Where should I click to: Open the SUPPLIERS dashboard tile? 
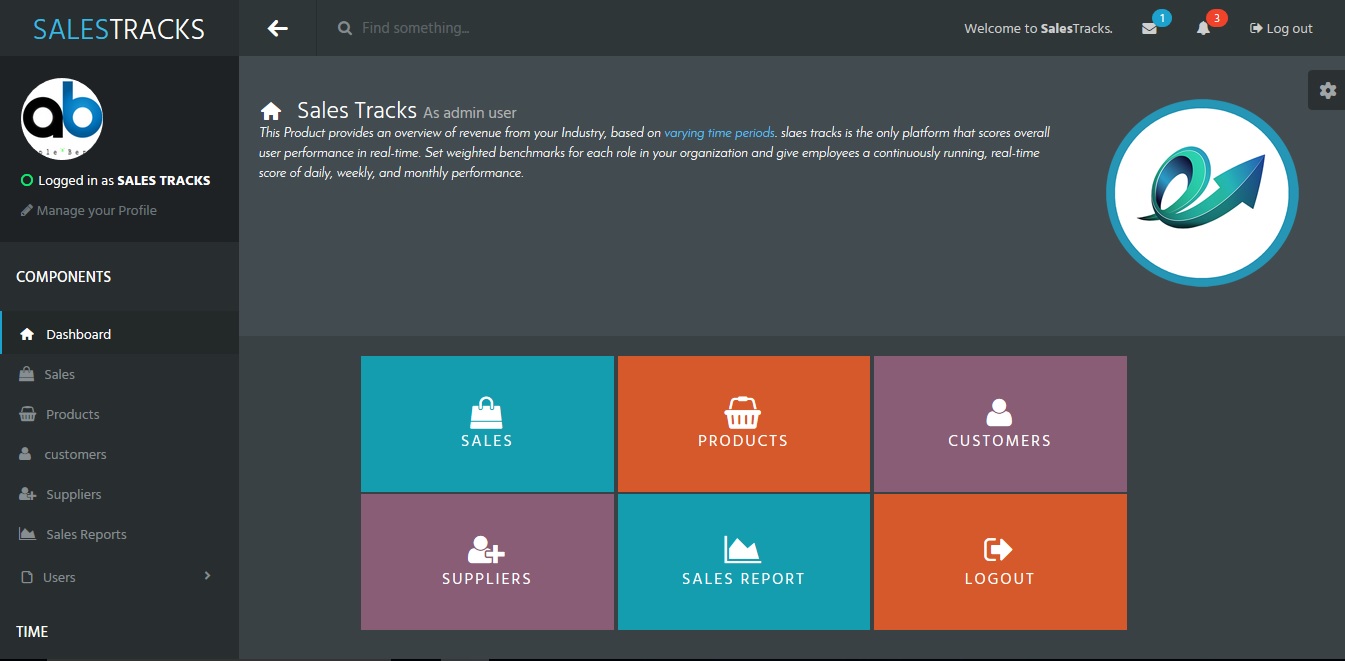487,562
